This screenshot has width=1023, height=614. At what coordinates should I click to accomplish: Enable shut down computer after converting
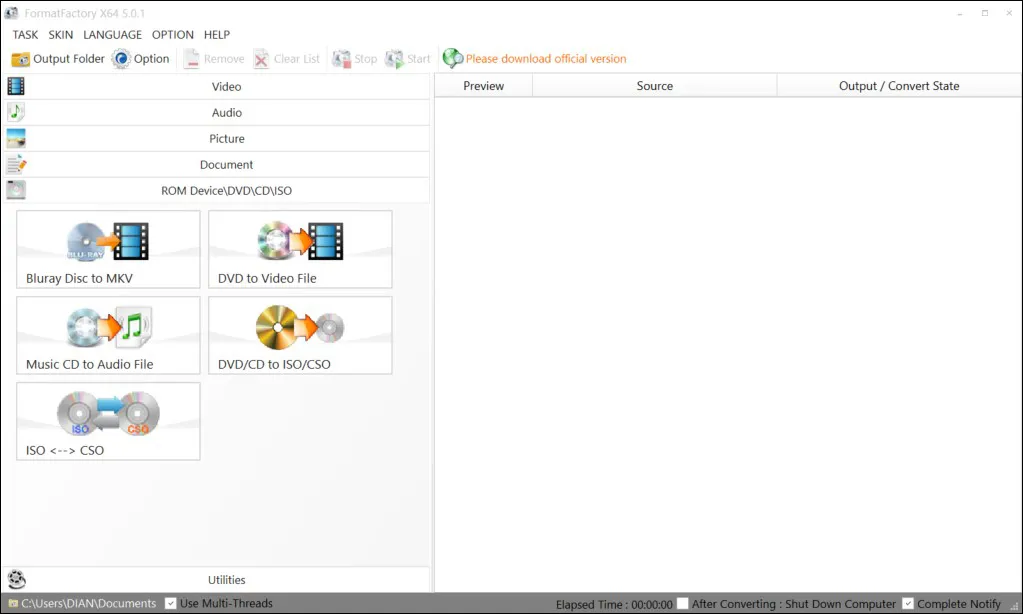682,603
